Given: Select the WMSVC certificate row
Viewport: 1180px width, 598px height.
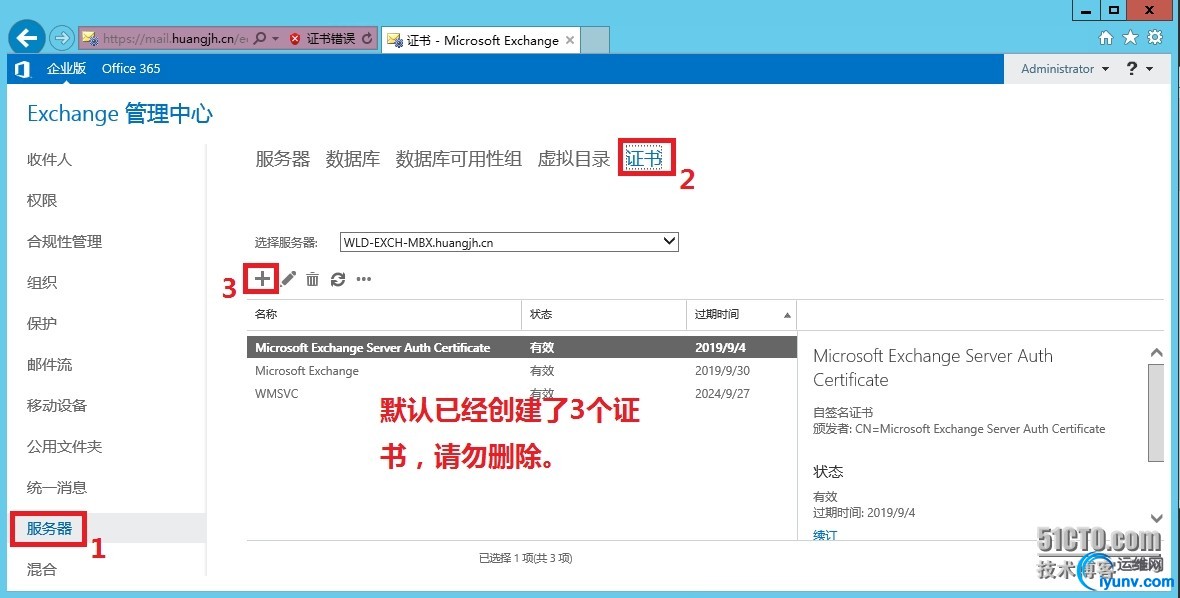Looking at the screenshot, I should tap(522, 393).
